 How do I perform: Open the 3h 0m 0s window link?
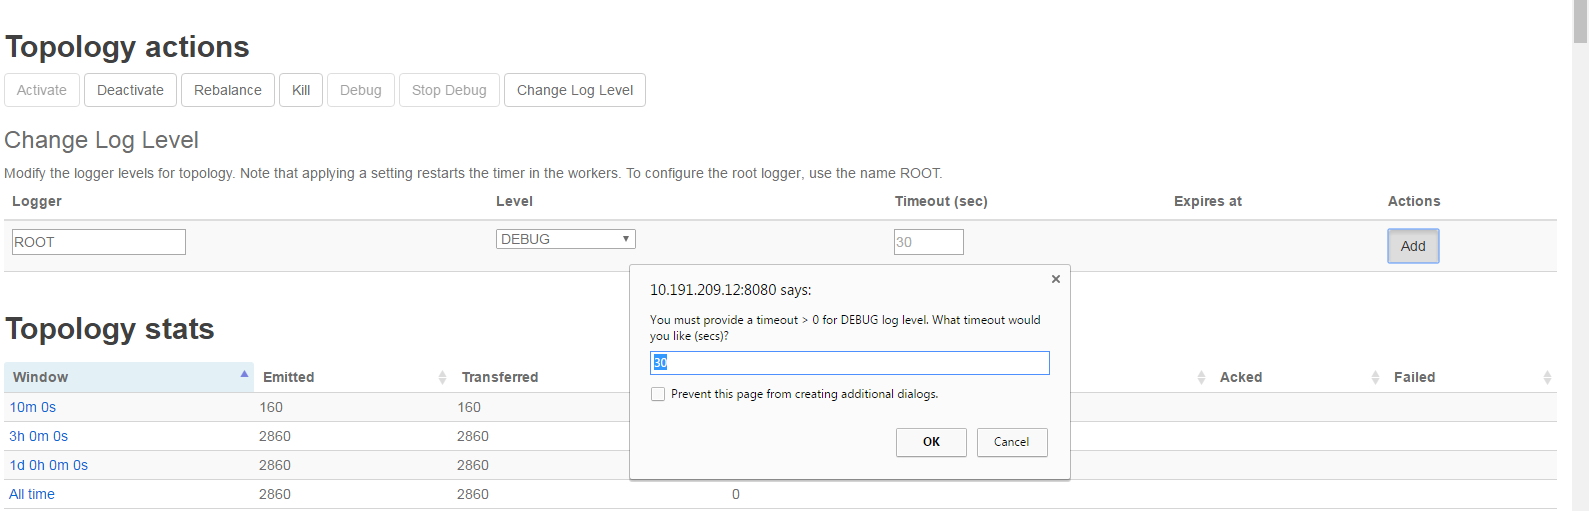pos(39,437)
